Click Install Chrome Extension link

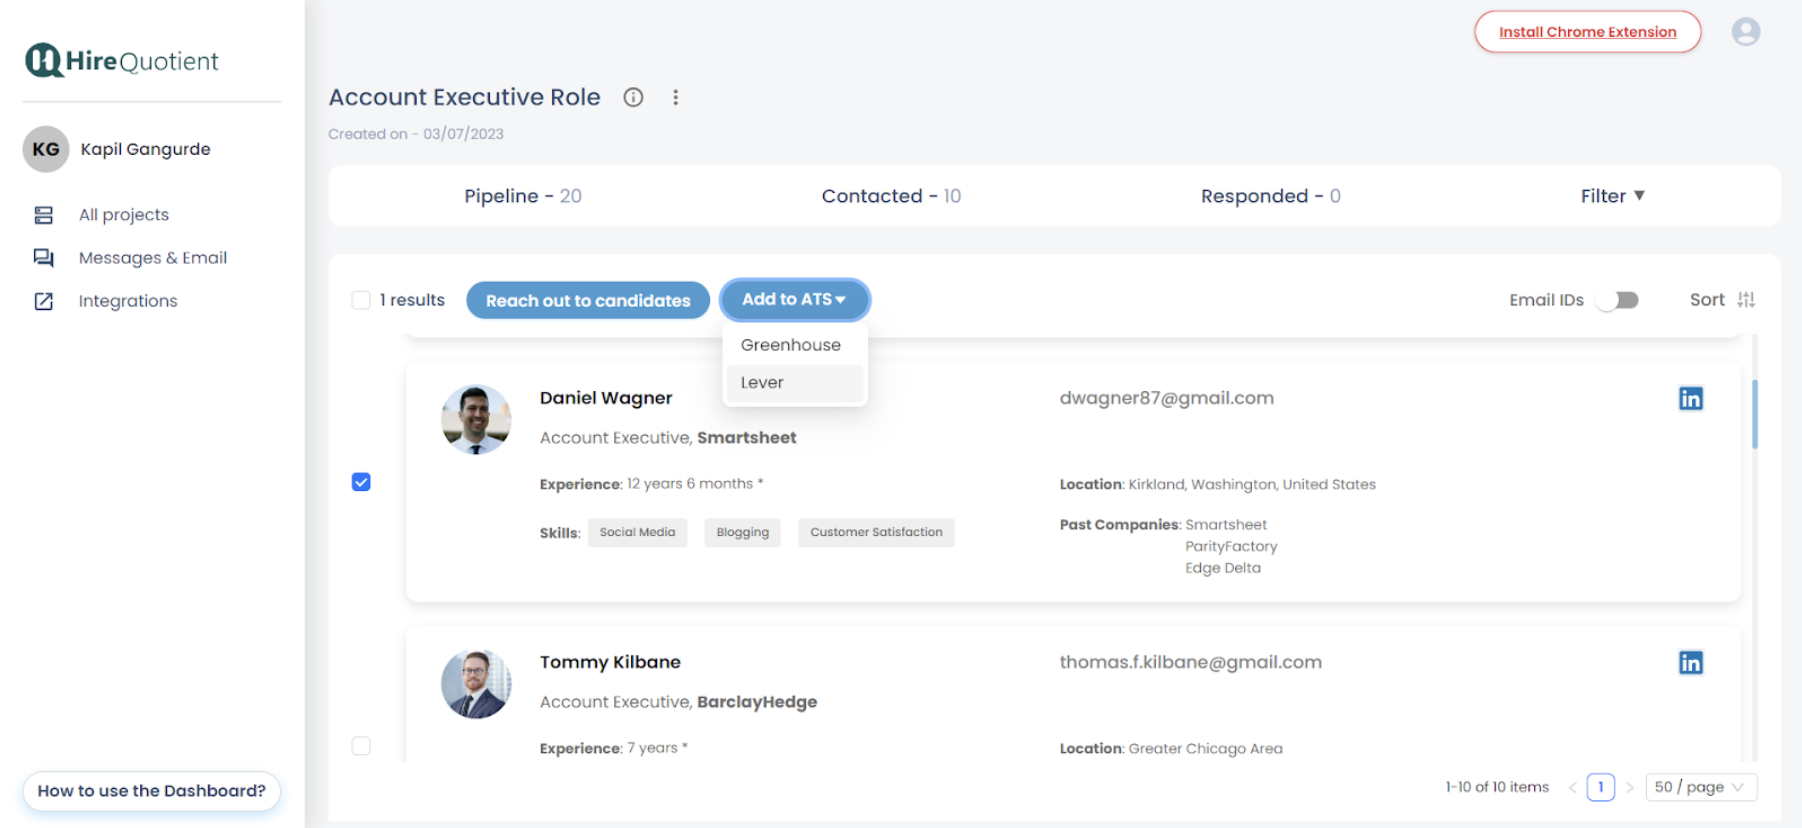tap(1587, 32)
